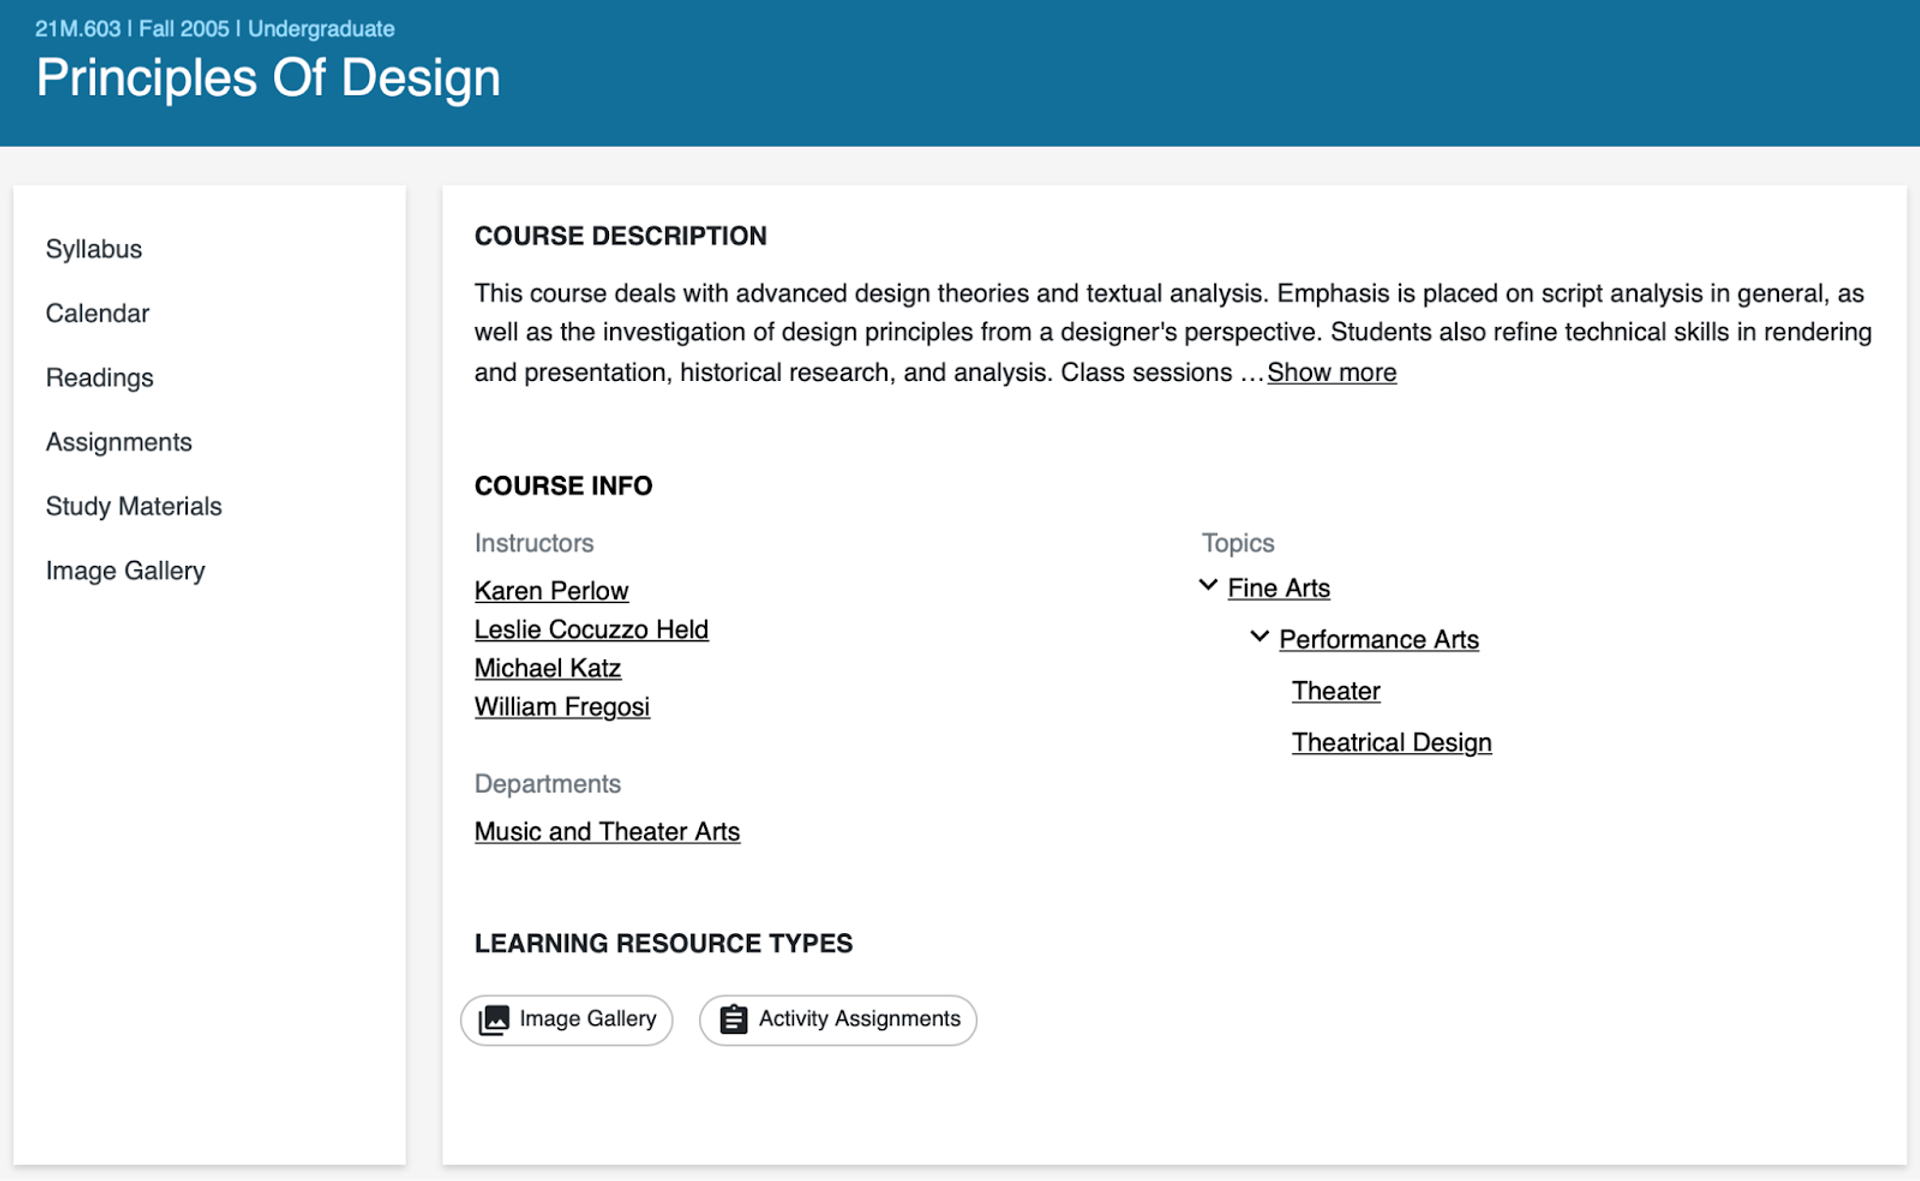This screenshot has height=1181, width=1920.
Task: Open the Theatrical Design topic
Action: point(1391,742)
